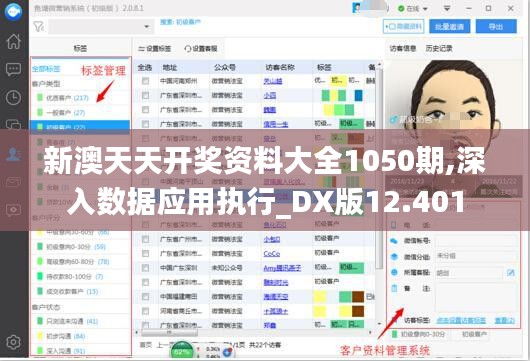Click the brown tag swatch in 海阔天空 row
The width and height of the screenshot is (530, 361).
[x=358, y=297]
